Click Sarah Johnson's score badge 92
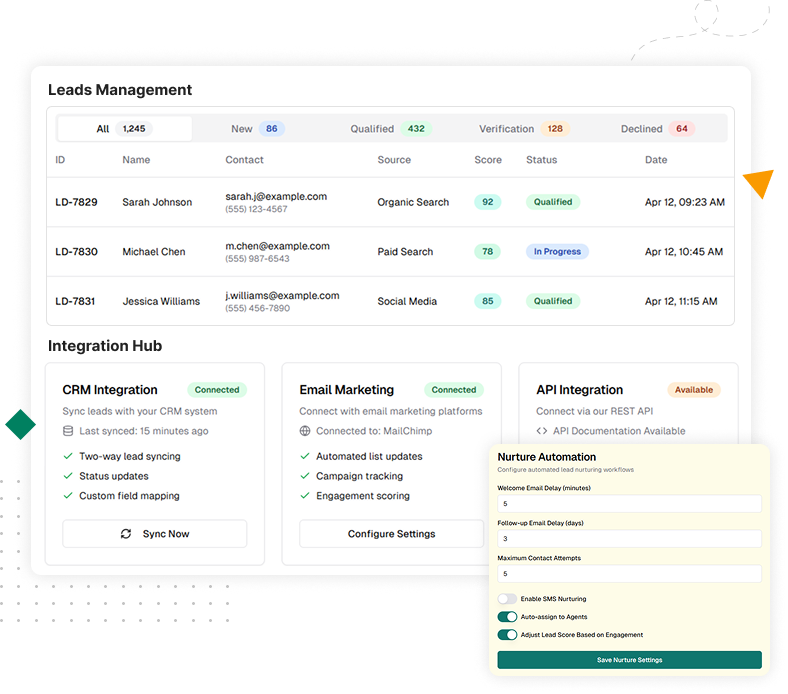The image size is (788, 694). point(488,203)
